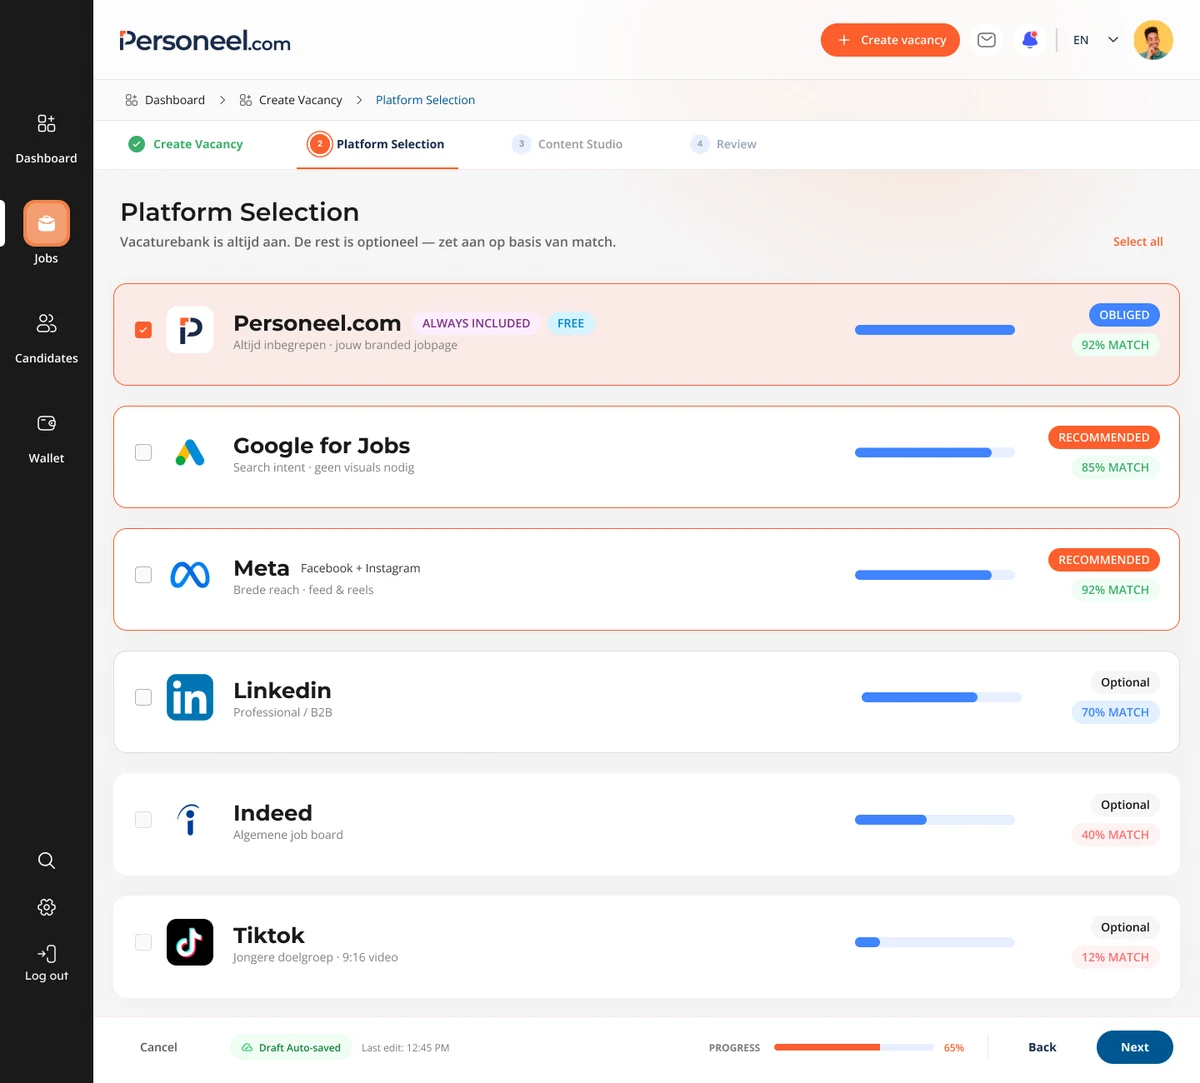Screen dimensions: 1200x1083
Task: Click the FREE tag
Action: [x=571, y=323]
